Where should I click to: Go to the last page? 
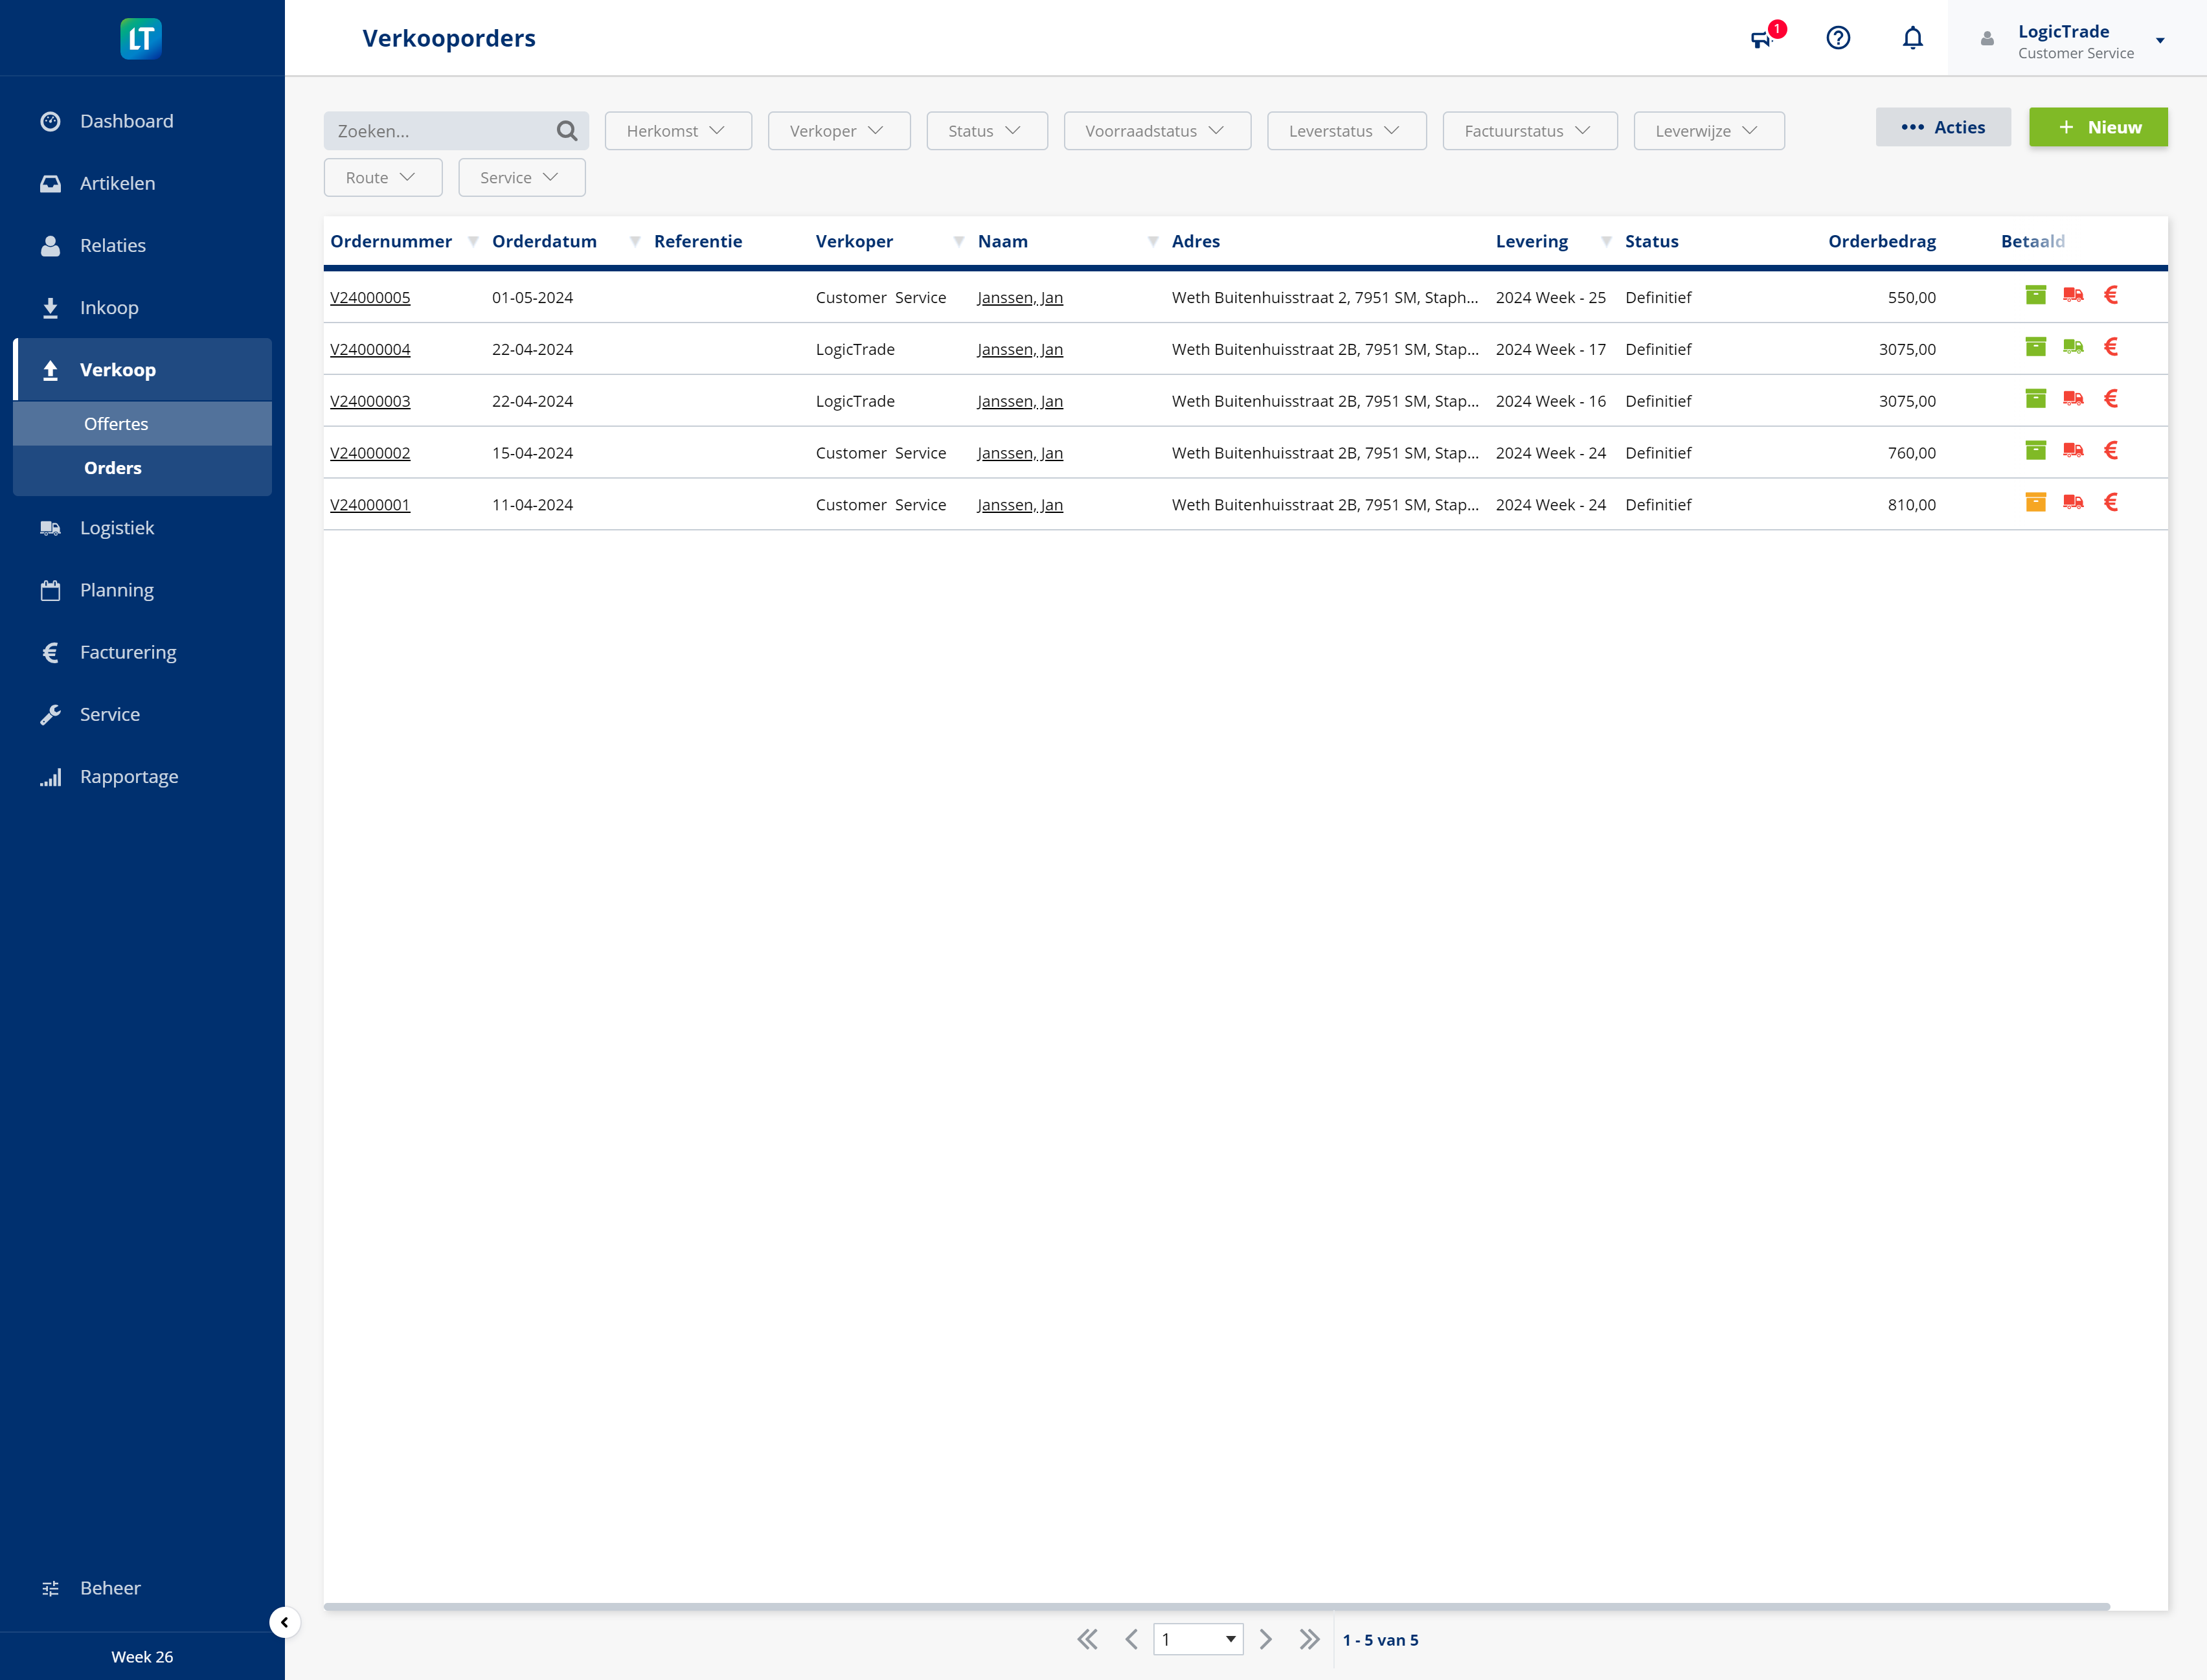click(1309, 1639)
